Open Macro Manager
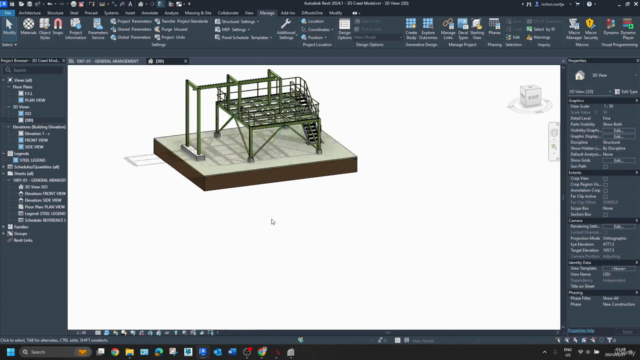Screen dimensions: 640x360 [x=574, y=29]
